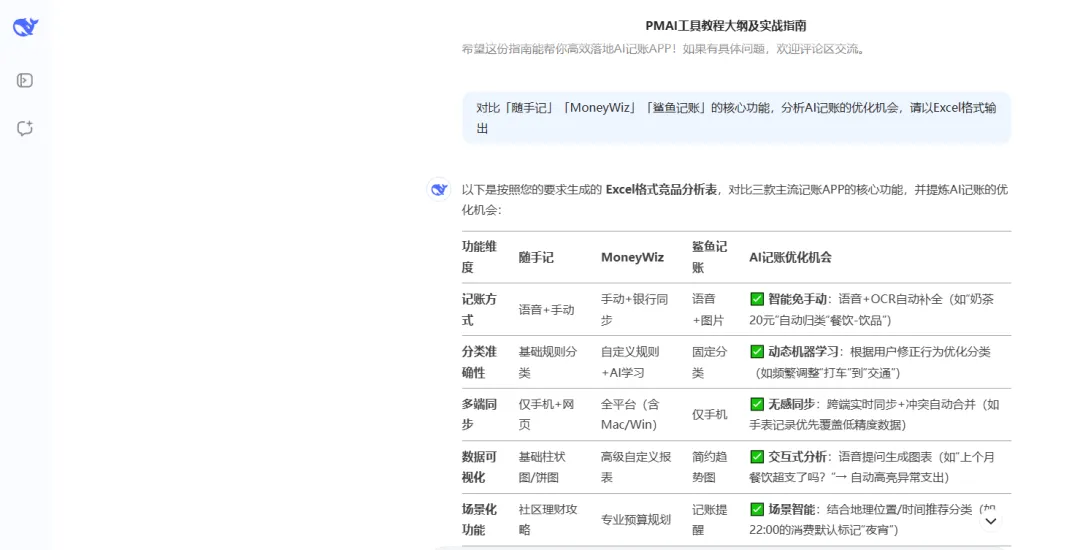Select the 记账方式 row label

pyautogui.click(x=479, y=309)
